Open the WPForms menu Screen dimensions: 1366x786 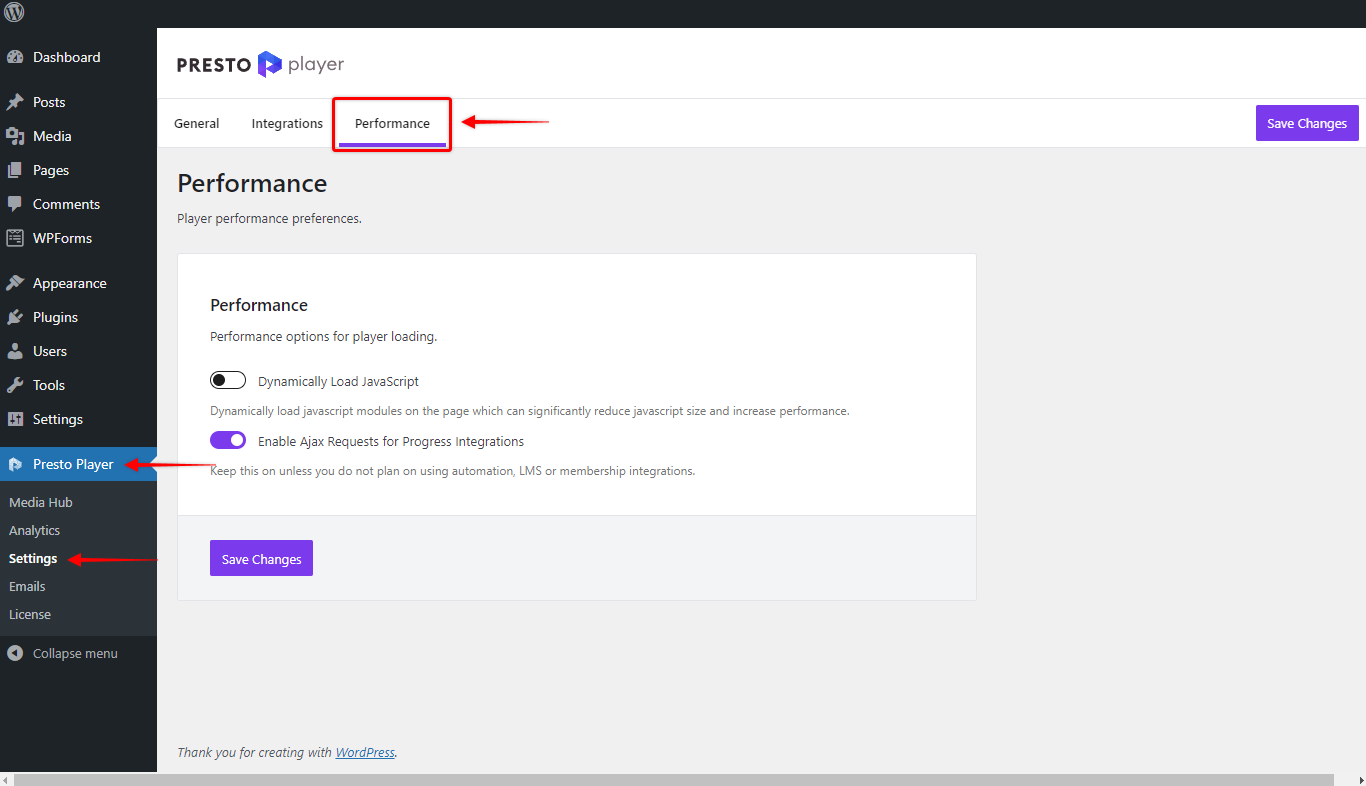78,238
